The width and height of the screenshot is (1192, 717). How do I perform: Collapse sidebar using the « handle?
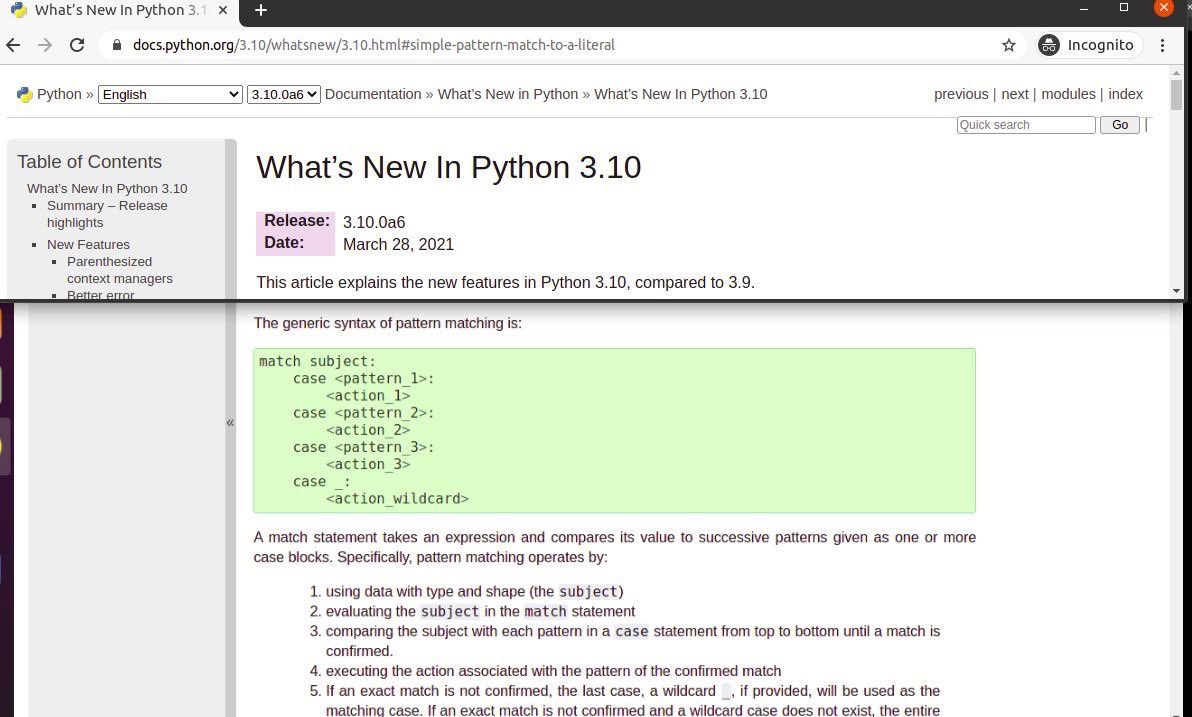(x=230, y=423)
